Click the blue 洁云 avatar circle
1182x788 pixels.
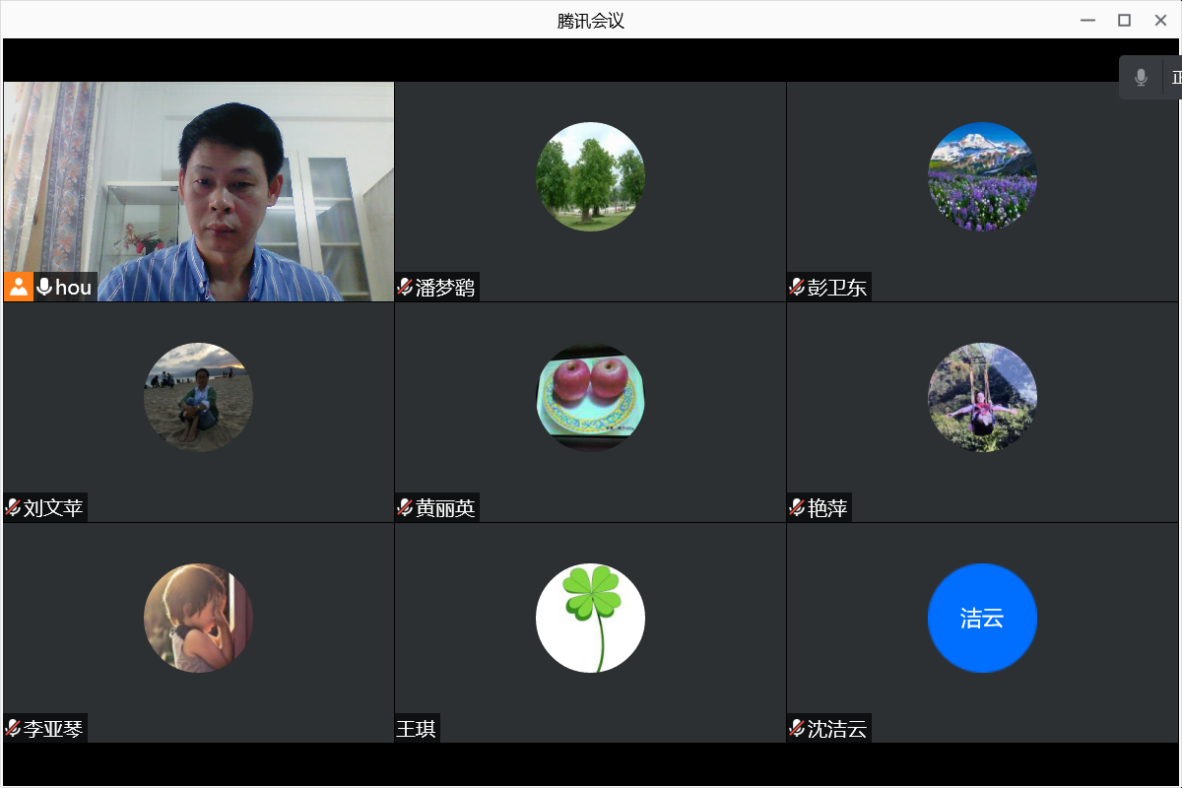(982, 617)
